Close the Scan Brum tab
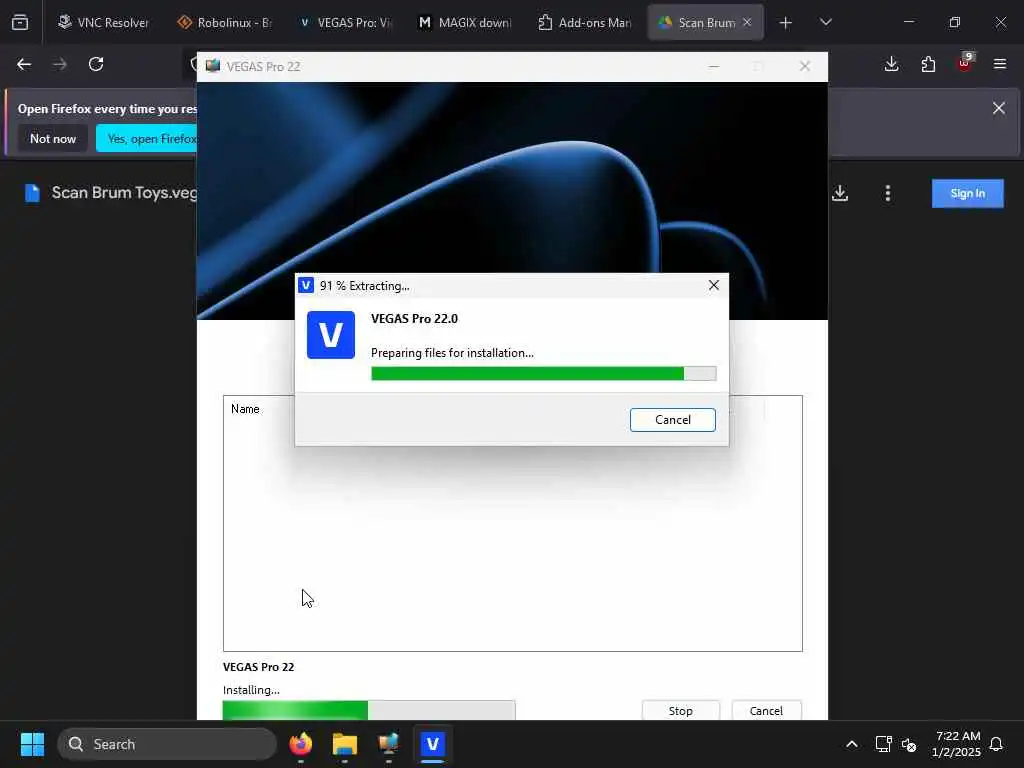 tap(747, 22)
